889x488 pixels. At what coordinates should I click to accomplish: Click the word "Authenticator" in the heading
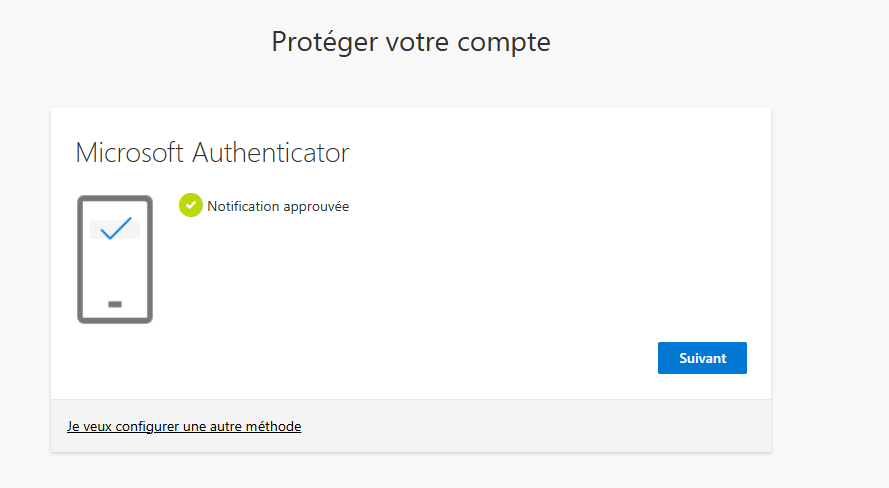pyautogui.click(x=270, y=153)
